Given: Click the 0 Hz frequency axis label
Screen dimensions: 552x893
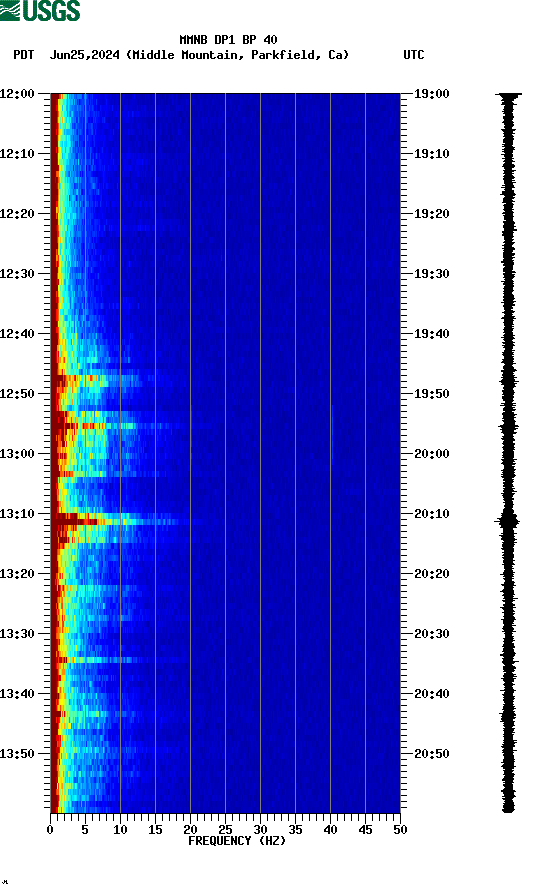Looking at the screenshot, I should (50, 830).
